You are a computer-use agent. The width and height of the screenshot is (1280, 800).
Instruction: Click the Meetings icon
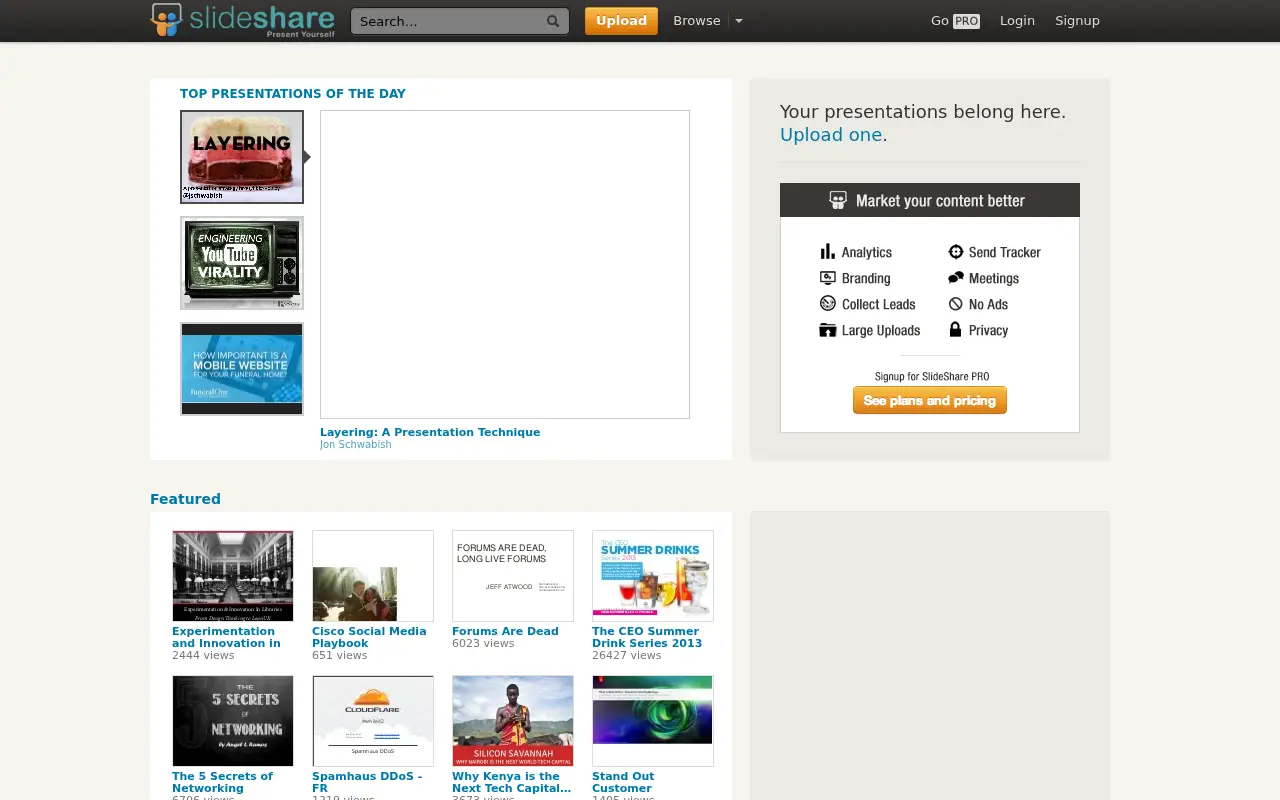point(956,278)
